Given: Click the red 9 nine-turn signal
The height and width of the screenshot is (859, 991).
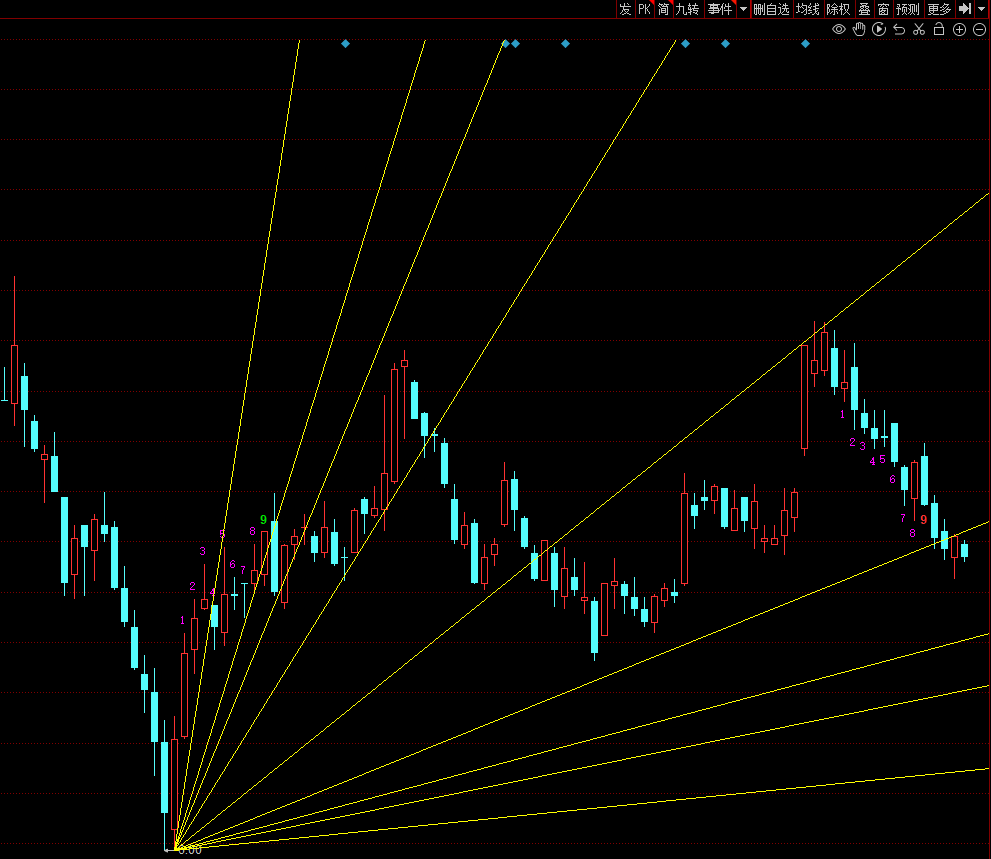Looking at the screenshot, I should (923, 520).
